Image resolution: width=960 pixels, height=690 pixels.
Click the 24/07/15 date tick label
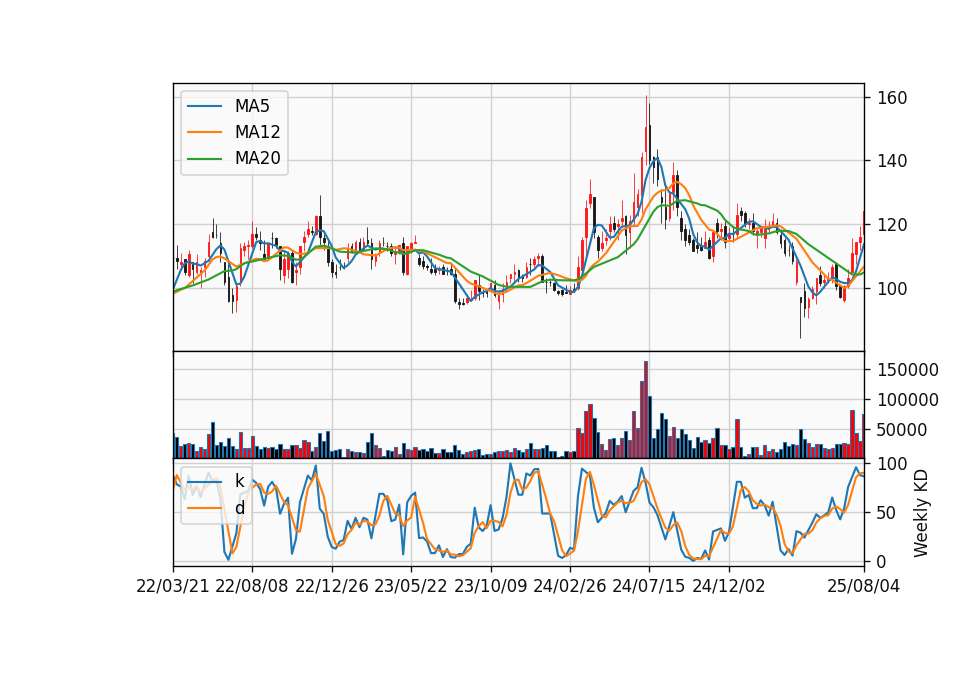pos(649,586)
